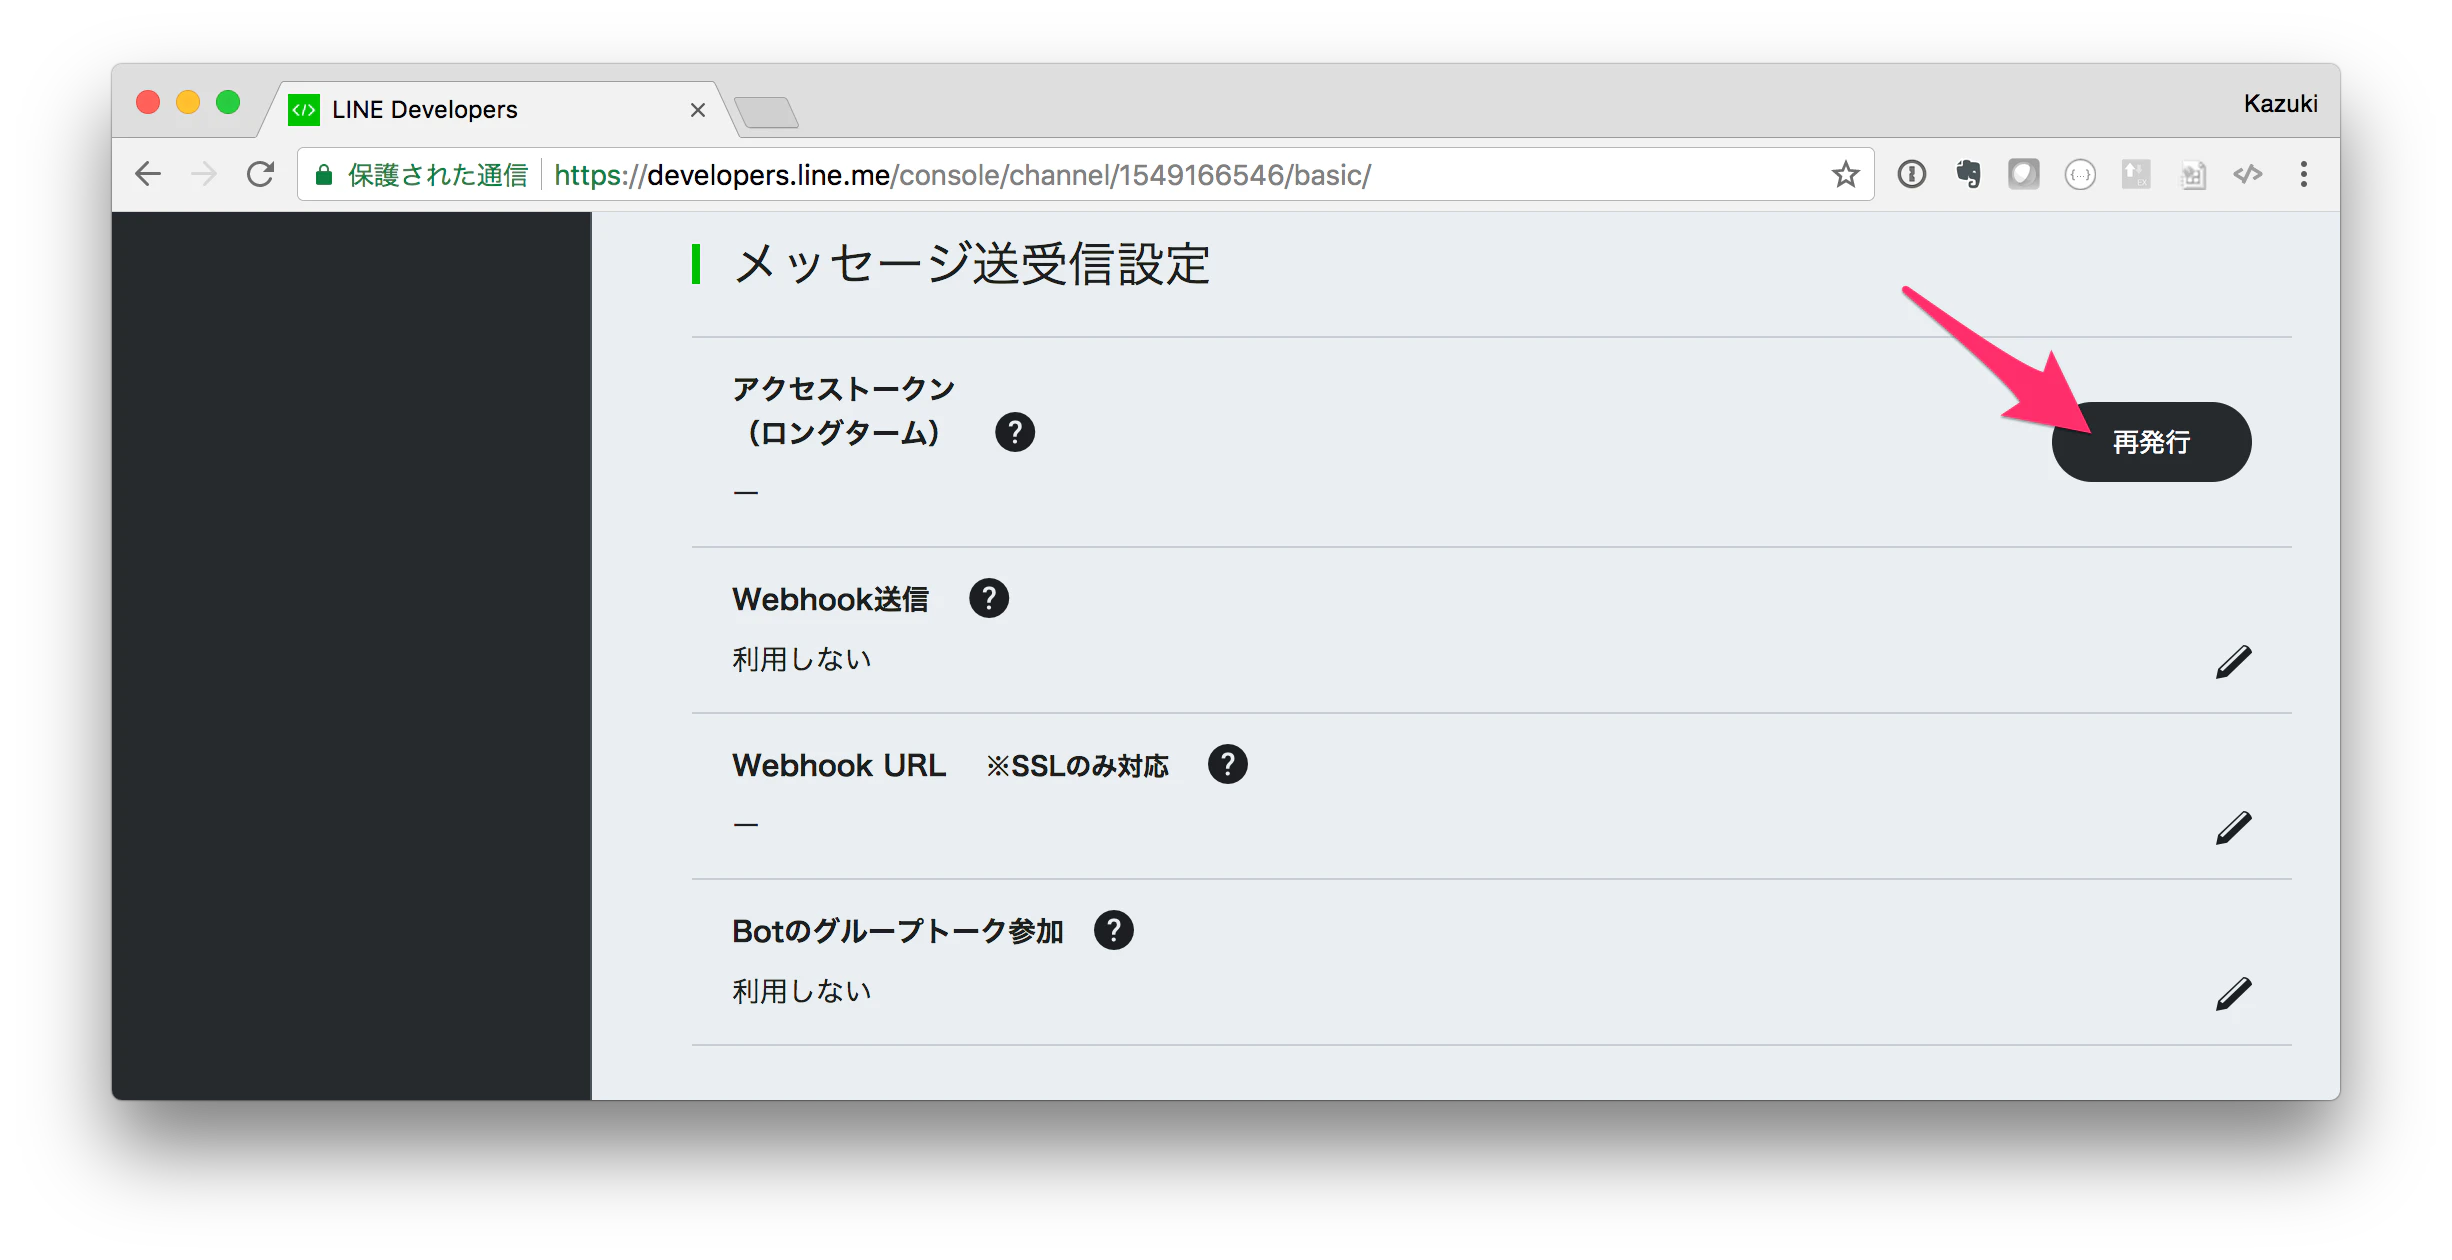Click the gray square extension icon after Evernote

(x=2023, y=174)
